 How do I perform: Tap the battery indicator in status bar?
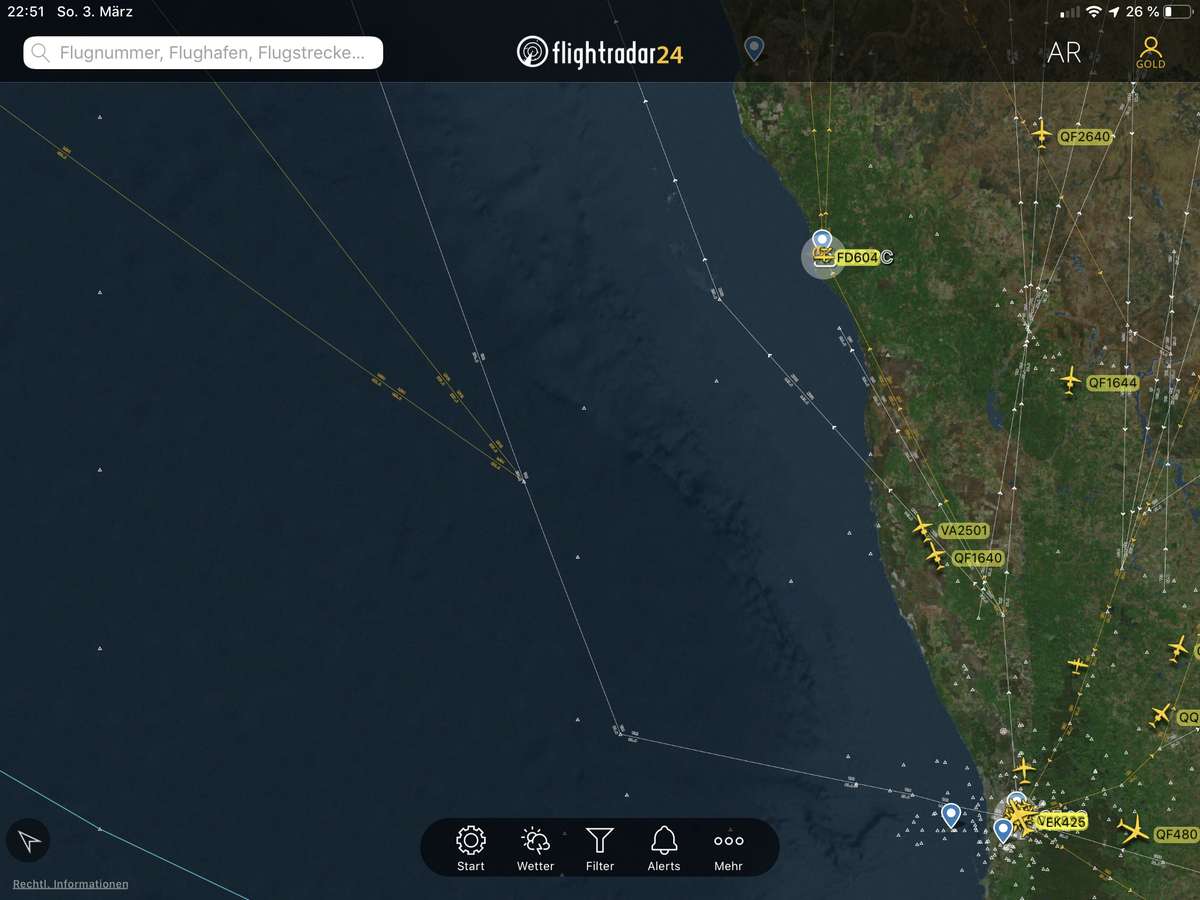tap(1177, 12)
